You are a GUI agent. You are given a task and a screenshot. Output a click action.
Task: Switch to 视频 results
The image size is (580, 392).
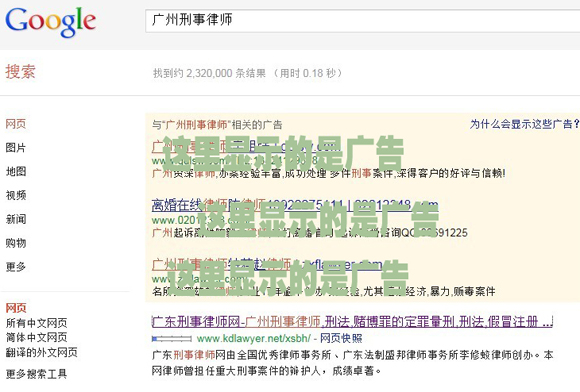16,195
